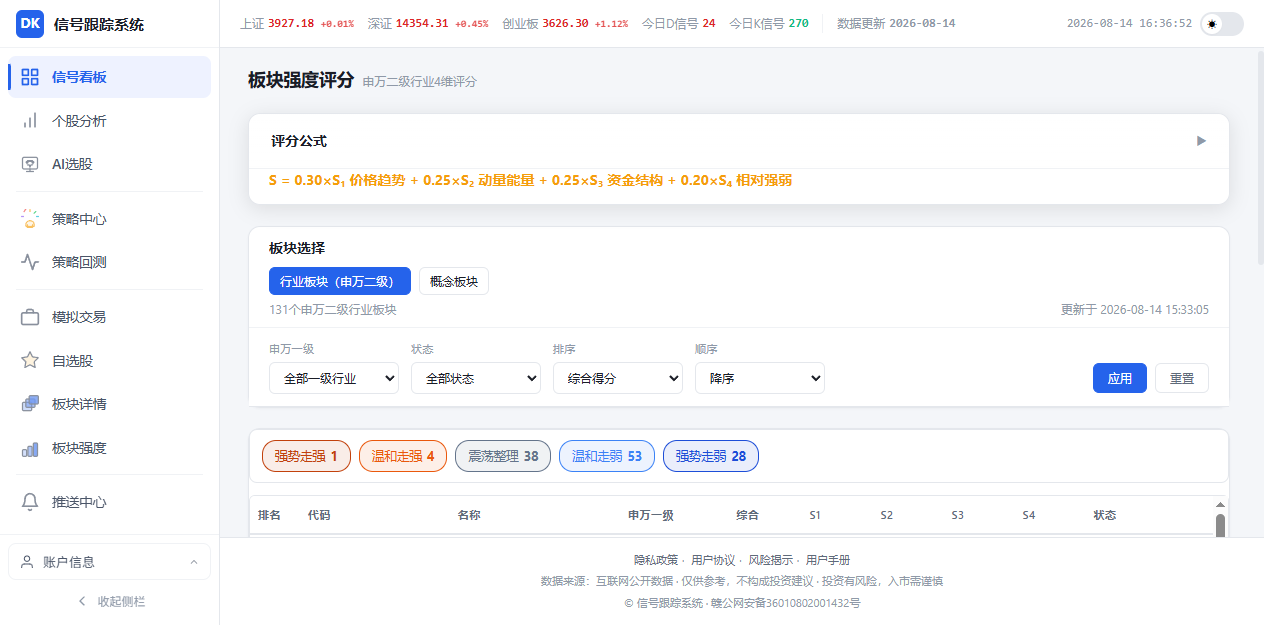Click the 状态 table column header
1264x625 pixels.
[x=1105, y=515]
